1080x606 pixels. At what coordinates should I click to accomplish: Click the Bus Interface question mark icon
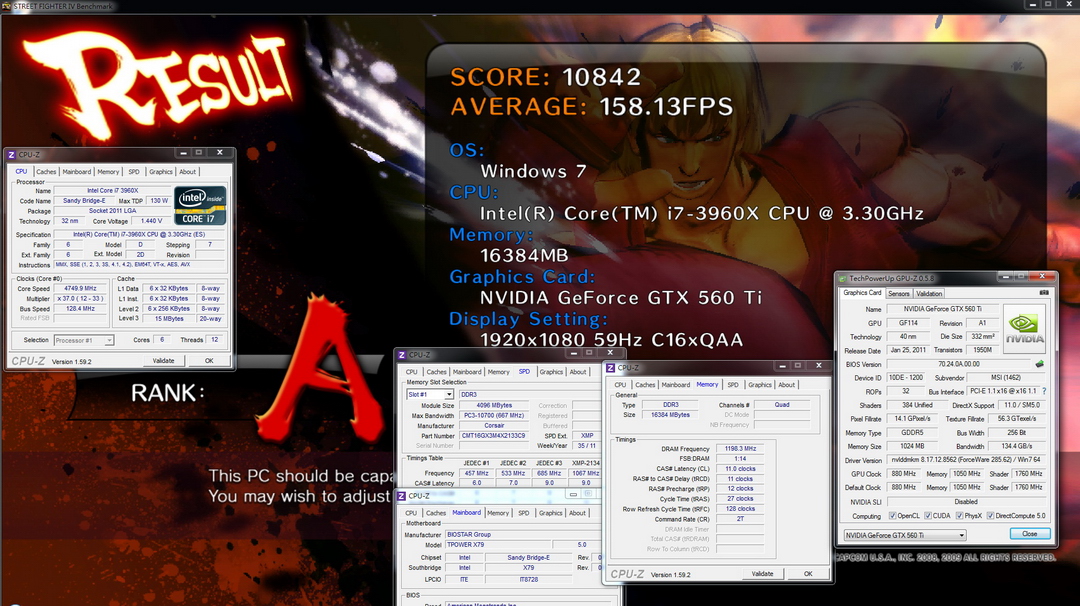1044,391
